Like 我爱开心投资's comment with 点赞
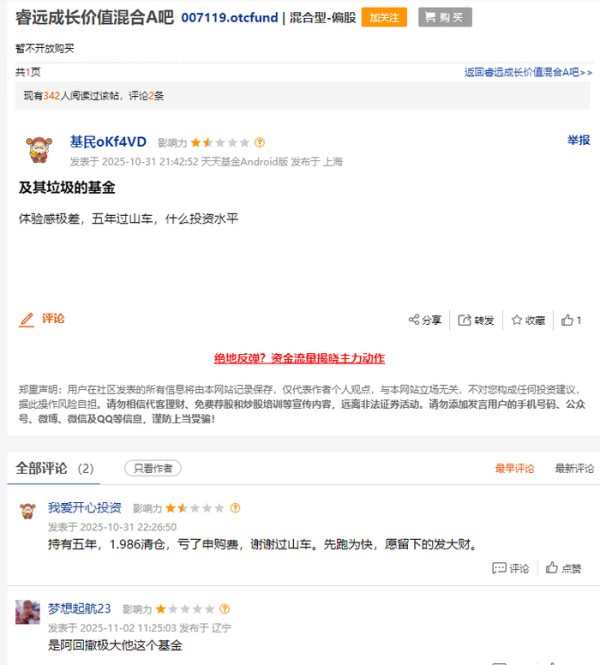The width and height of the screenshot is (600, 665). tap(563, 568)
